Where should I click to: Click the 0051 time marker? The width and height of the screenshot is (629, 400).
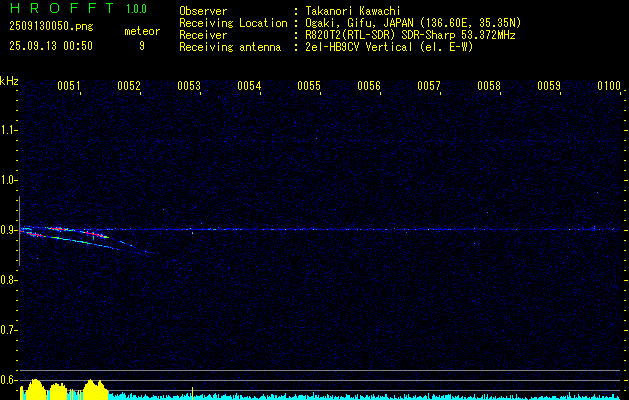click(x=69, y=86)
